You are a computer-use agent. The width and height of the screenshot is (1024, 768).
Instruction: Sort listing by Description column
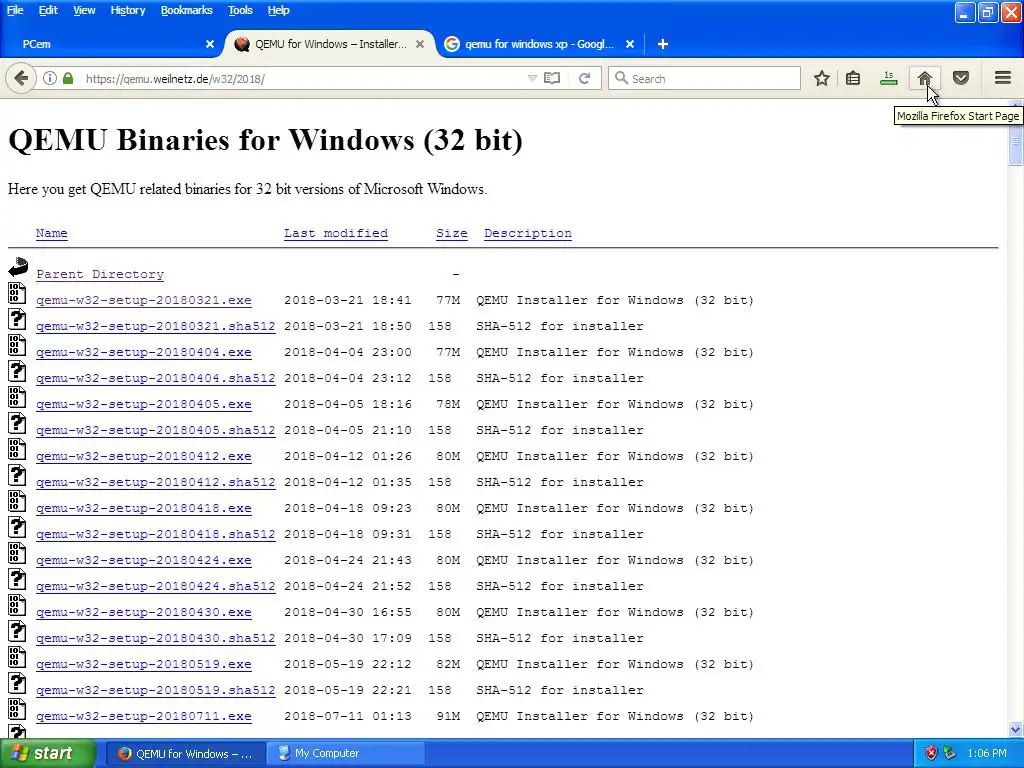click(528, 233)
